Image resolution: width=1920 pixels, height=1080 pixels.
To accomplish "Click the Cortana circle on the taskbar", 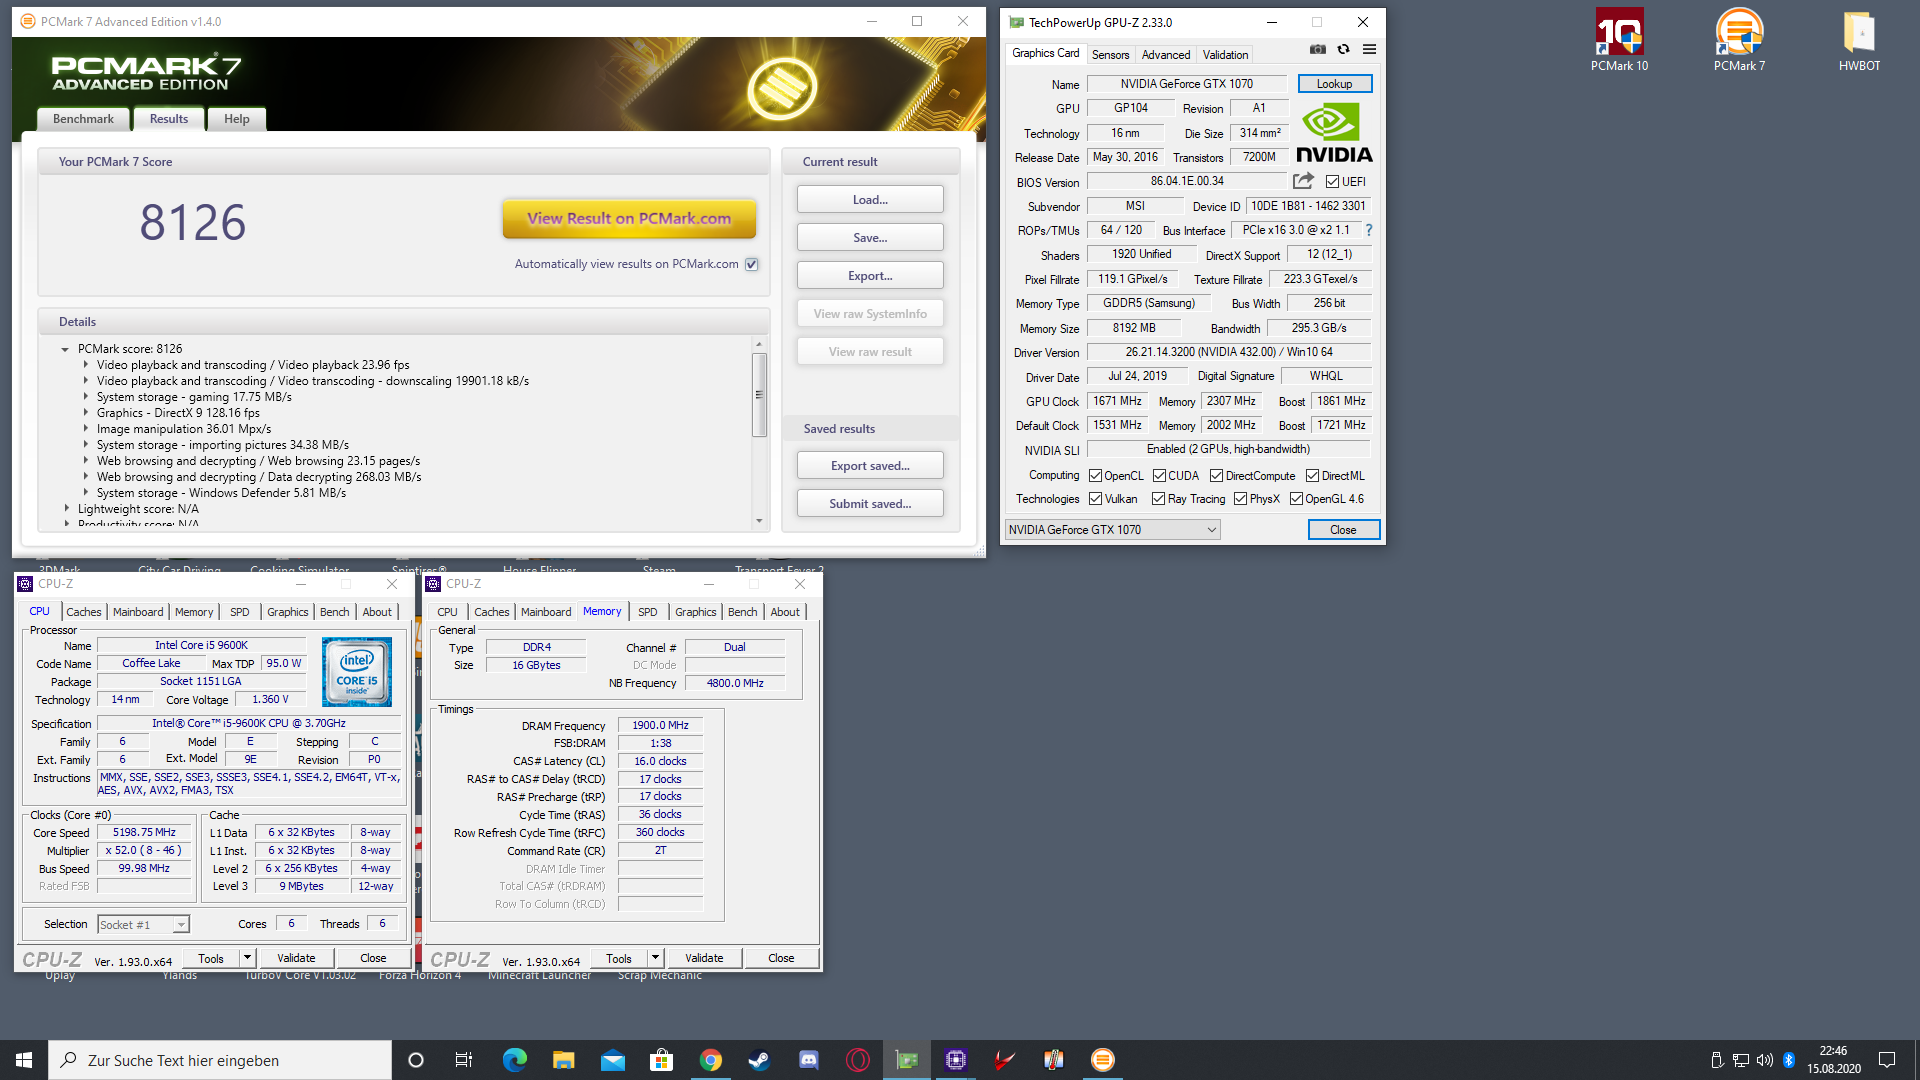I will tap(416, 1060).
